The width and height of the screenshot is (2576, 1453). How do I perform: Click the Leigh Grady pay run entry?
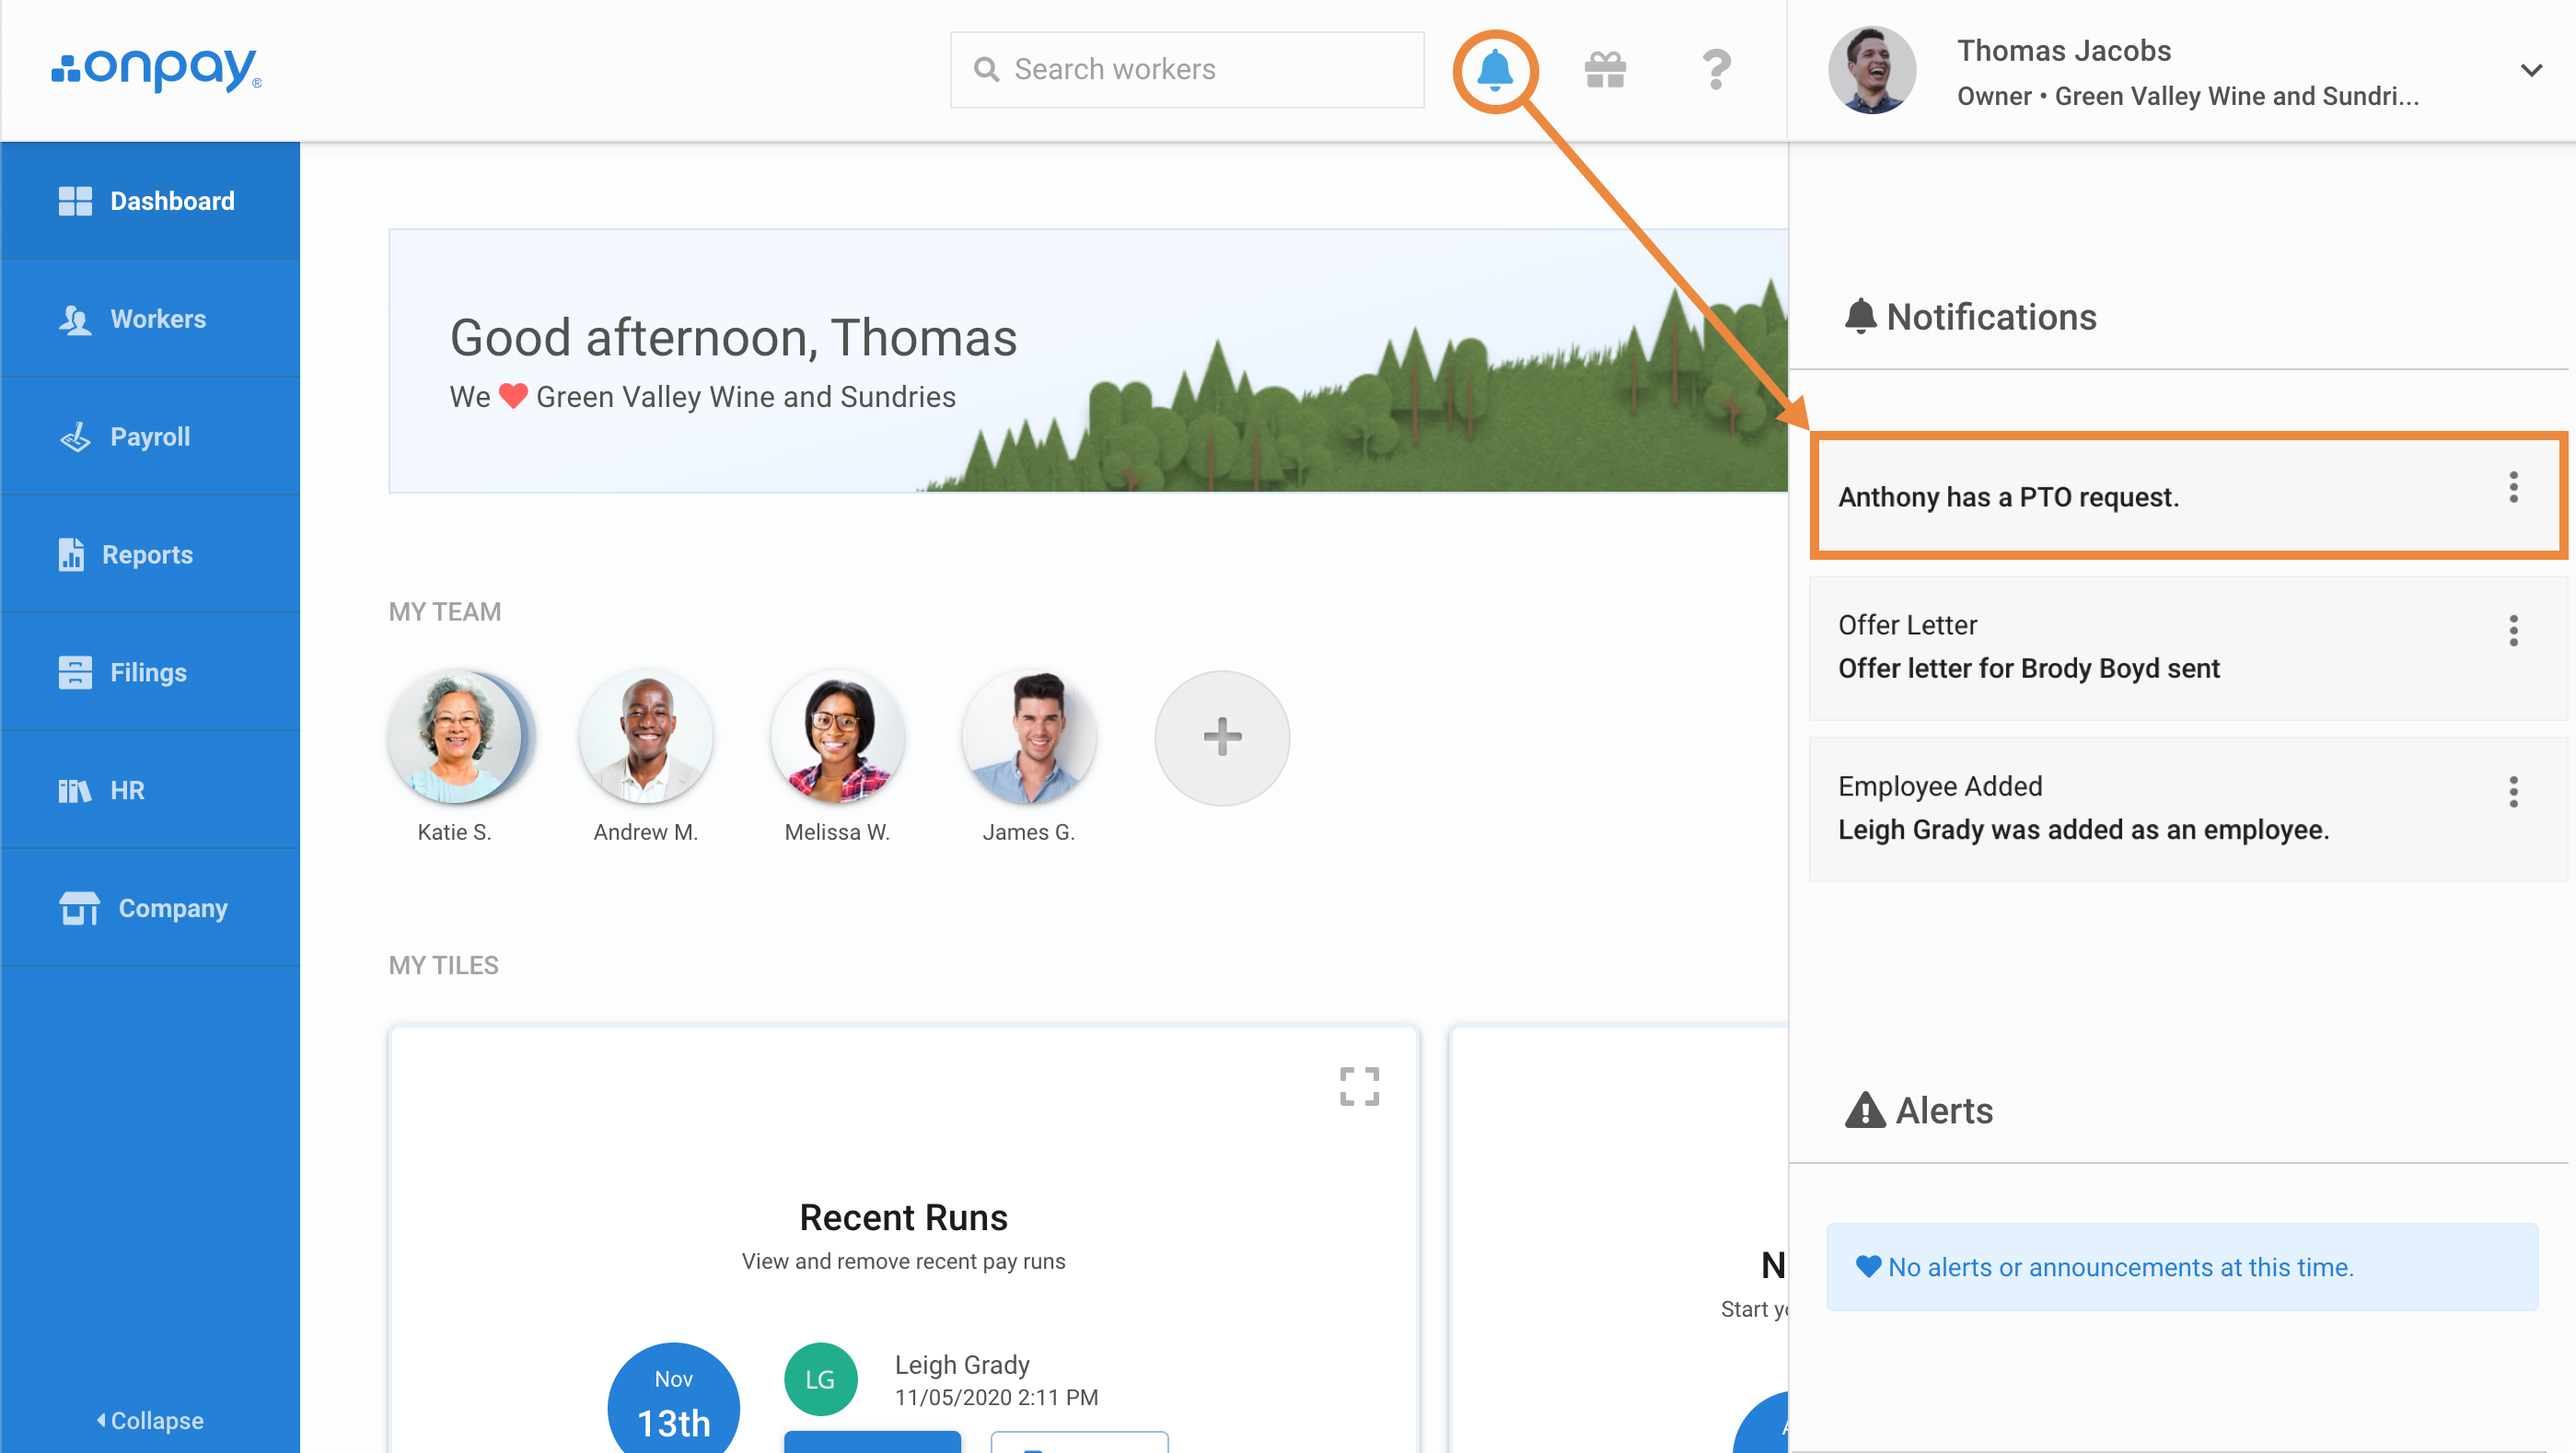pyautogui.click(x=996, y=1380)
